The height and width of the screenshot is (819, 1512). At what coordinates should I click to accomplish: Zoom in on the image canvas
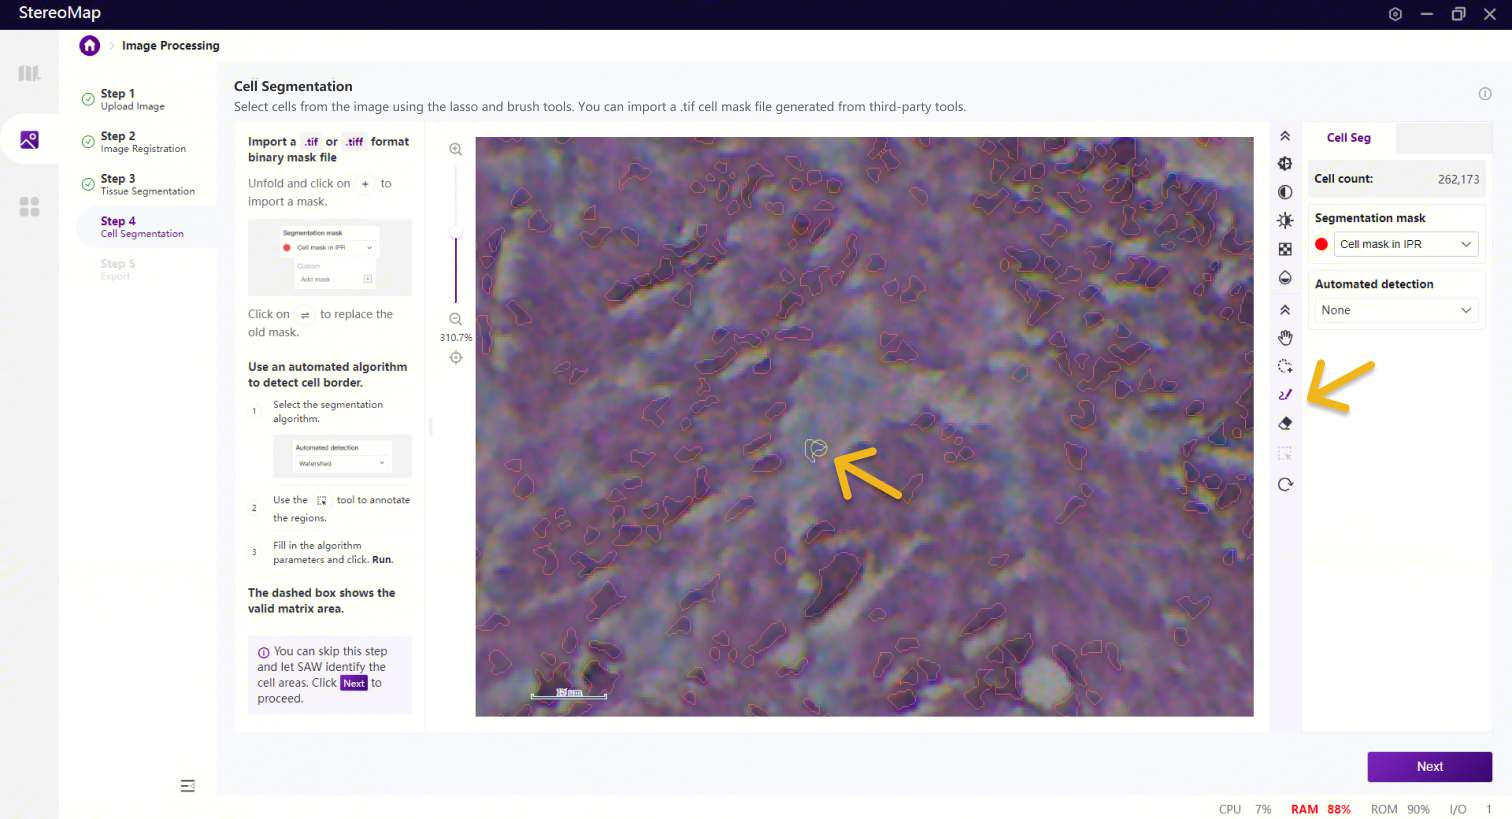click(455, 149)
